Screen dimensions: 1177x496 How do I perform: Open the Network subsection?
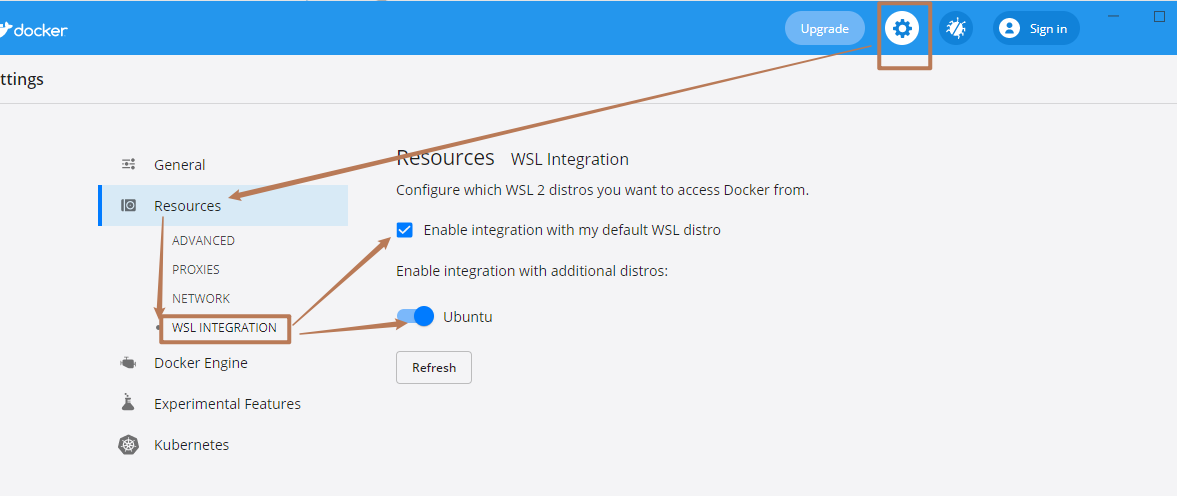(x=201, y=299)
